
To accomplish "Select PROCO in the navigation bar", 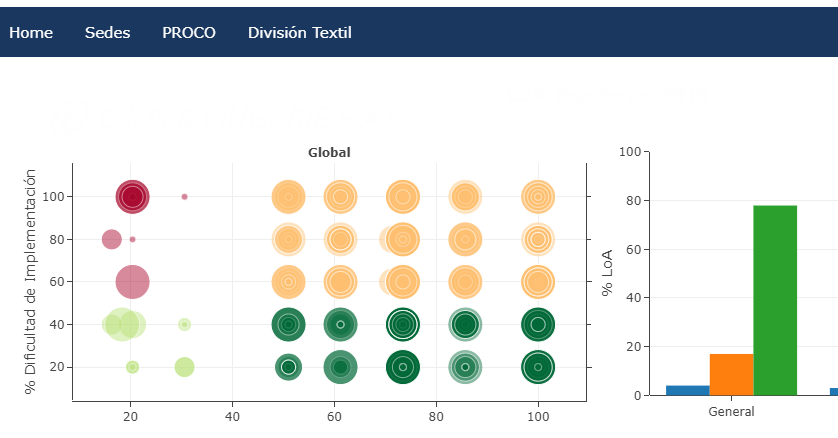I will pos(189,33).
